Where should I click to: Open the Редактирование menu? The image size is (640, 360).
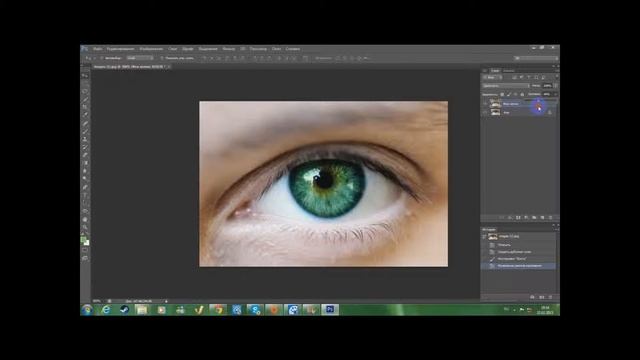pyautogui.click(x=120, y=49)
